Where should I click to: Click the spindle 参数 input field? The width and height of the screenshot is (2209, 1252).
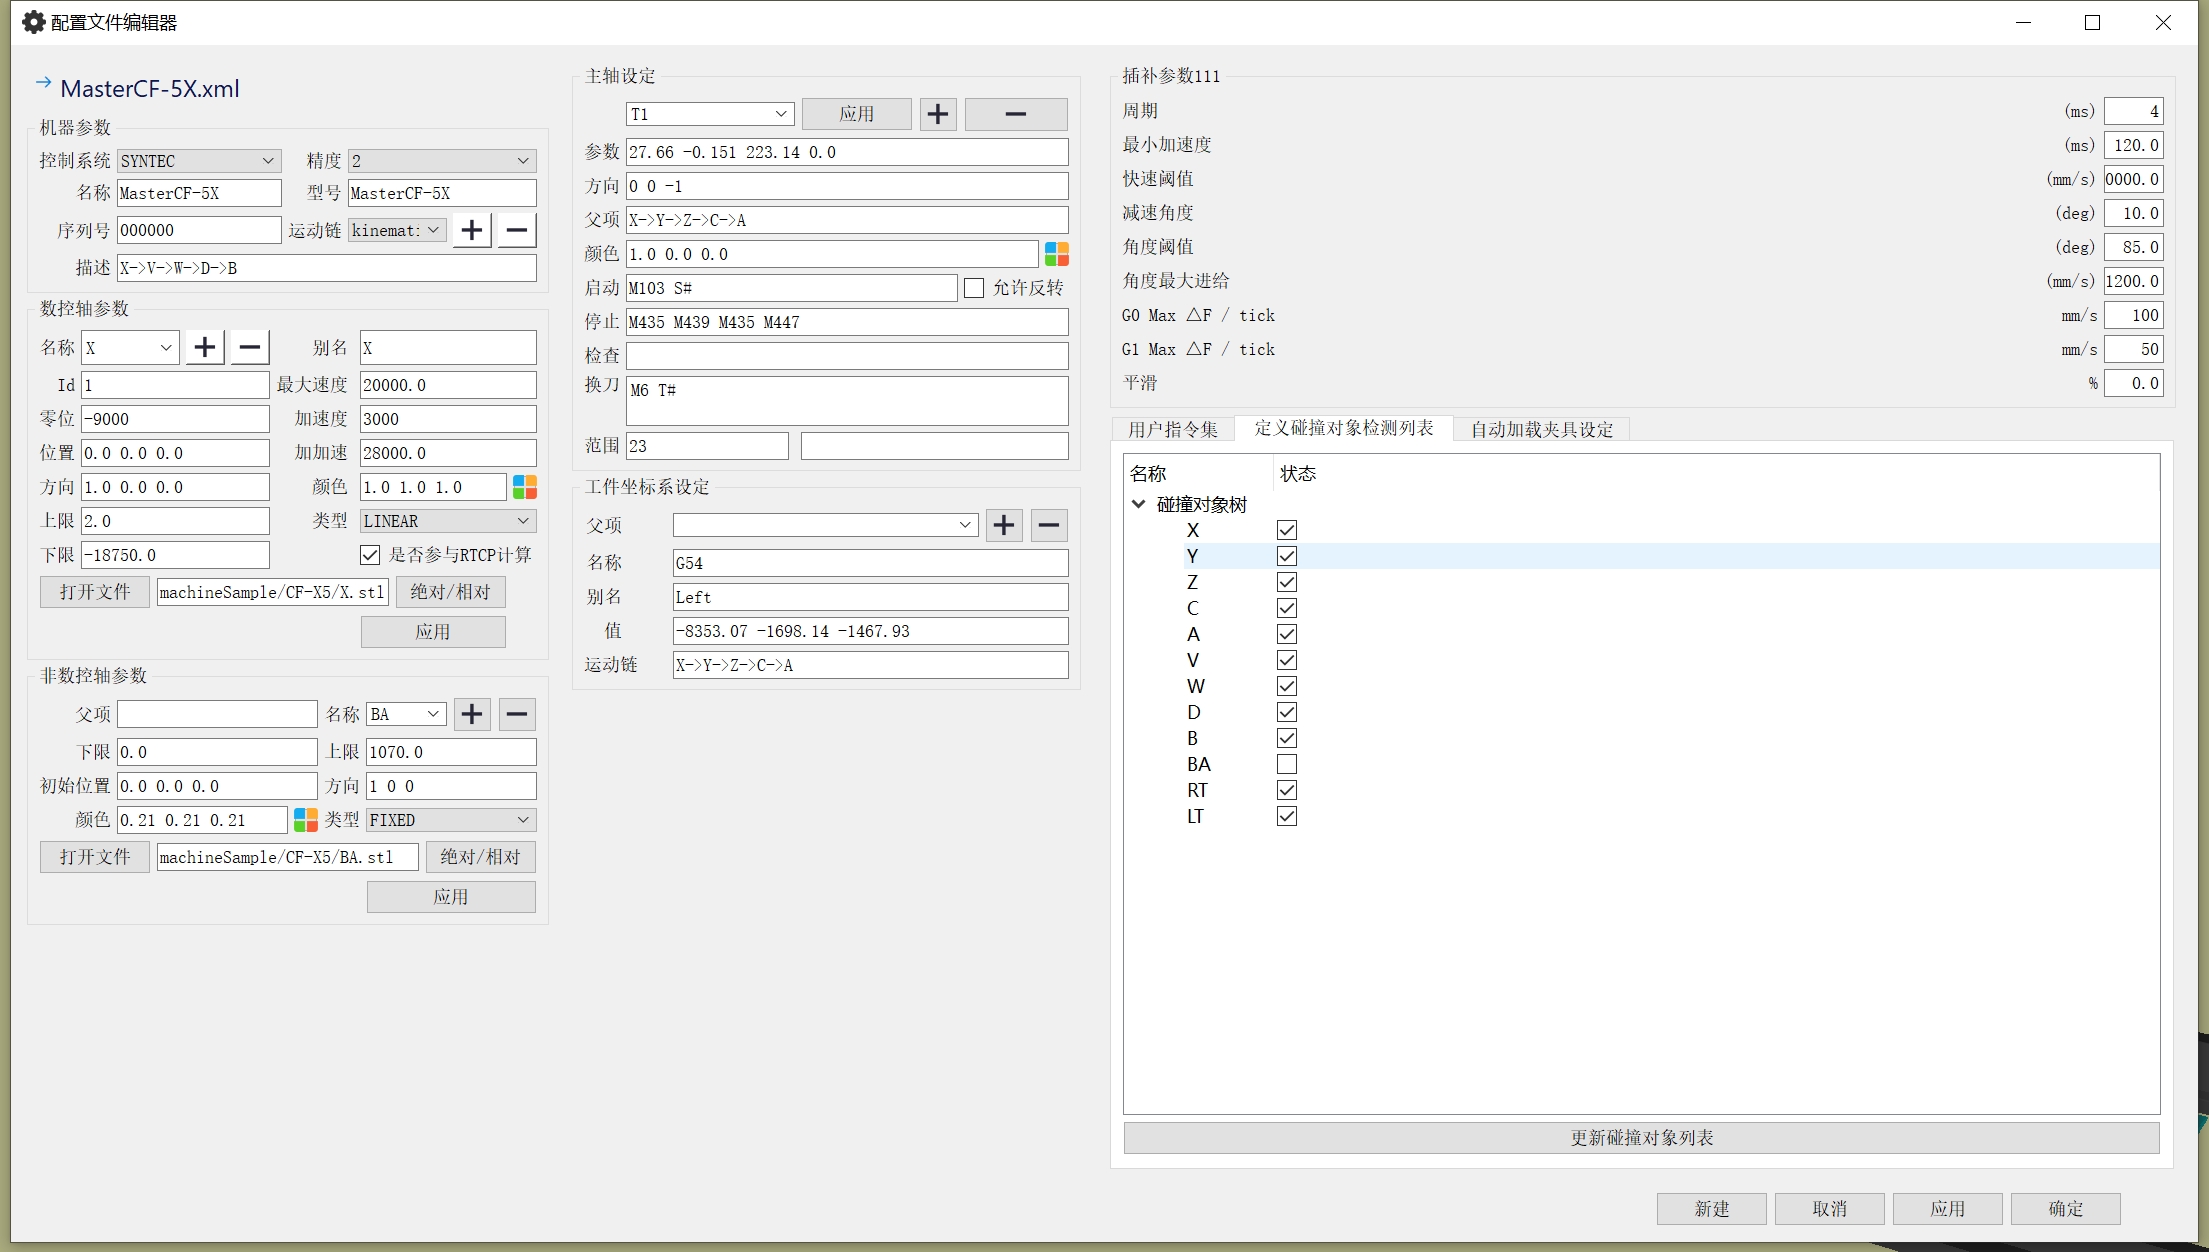[x=847, y=152]
